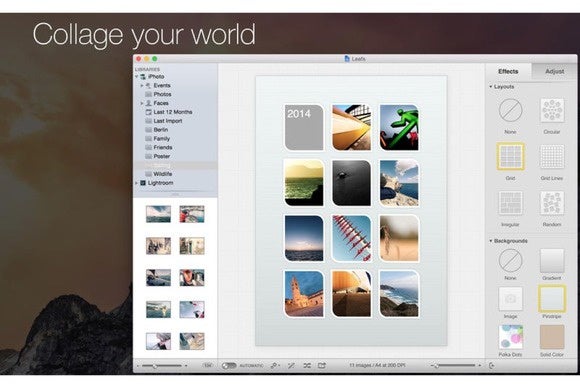
Task: Select the yellow sunset sea photo in collage
Action: [304, 183]
